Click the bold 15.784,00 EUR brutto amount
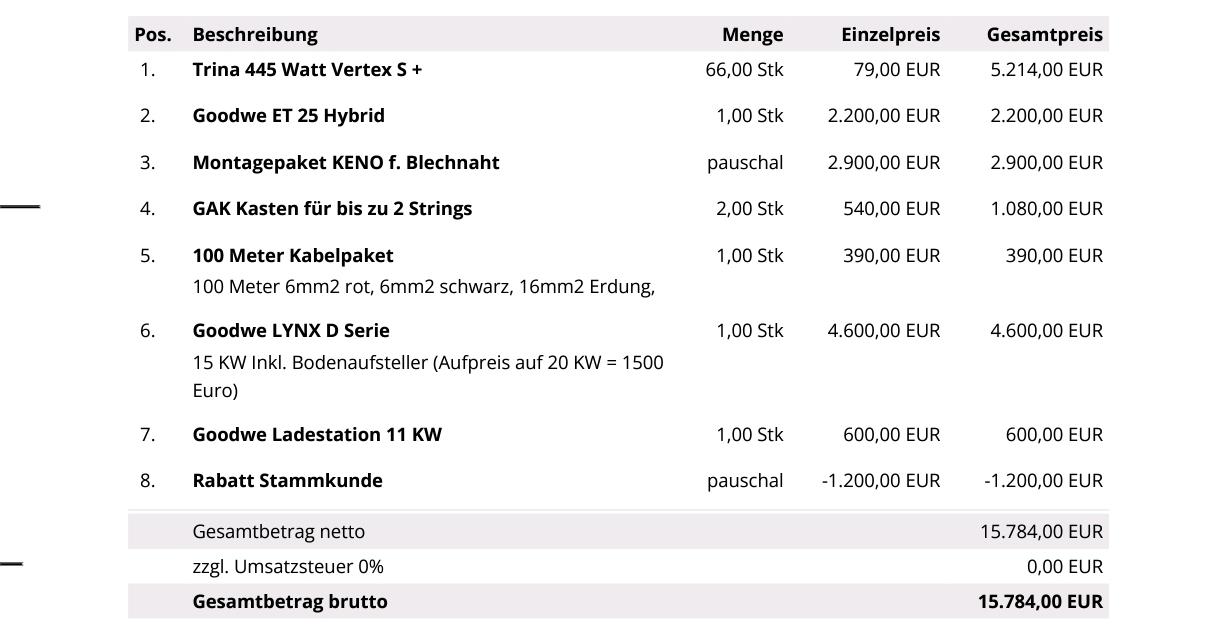The width and height of the screenshot is (1220, 641). [1040, 602]
